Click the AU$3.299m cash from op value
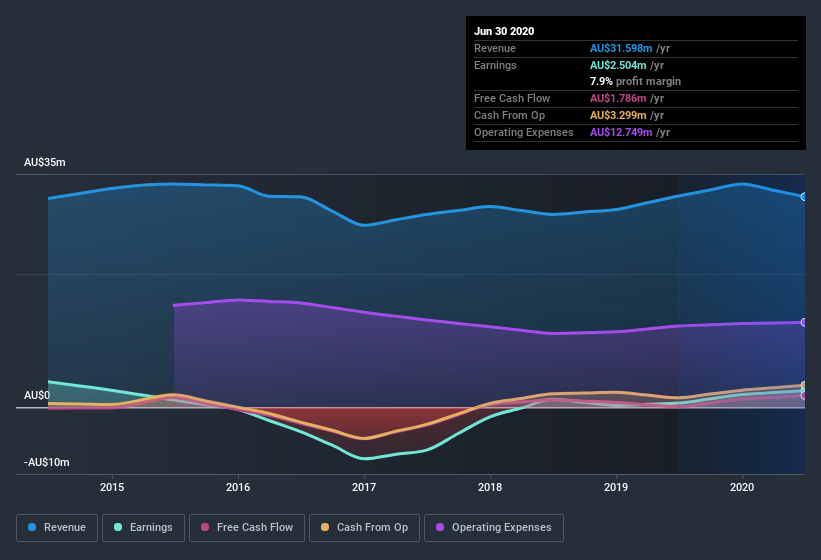 pyautogui.click(x=618, y=115)
